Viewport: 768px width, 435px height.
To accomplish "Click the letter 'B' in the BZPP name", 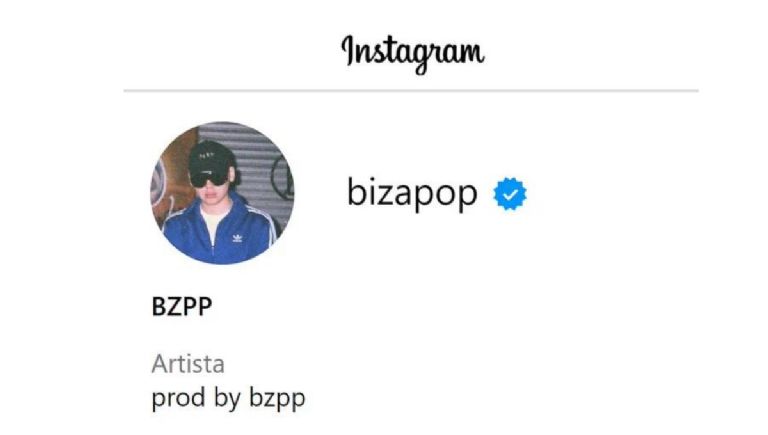I will click(x=158, y=307).
